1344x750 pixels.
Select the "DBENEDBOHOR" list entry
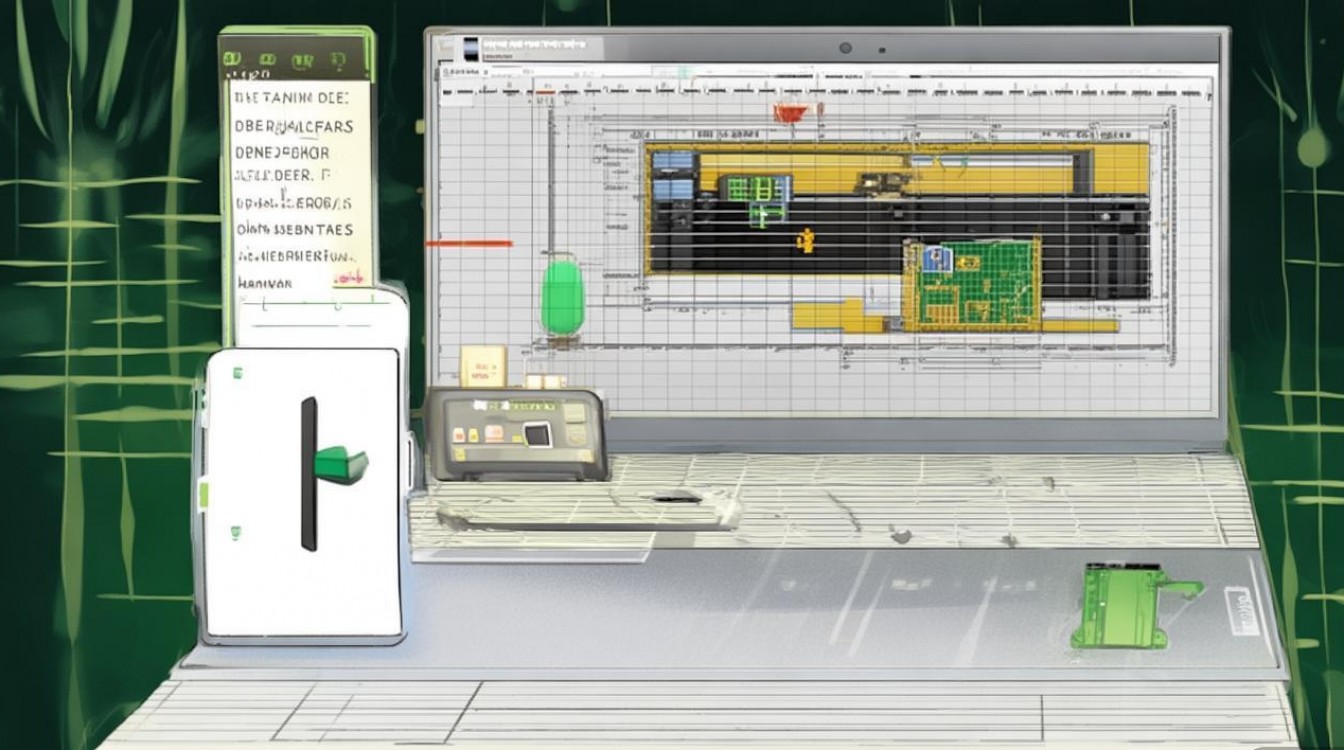[281, 153]
